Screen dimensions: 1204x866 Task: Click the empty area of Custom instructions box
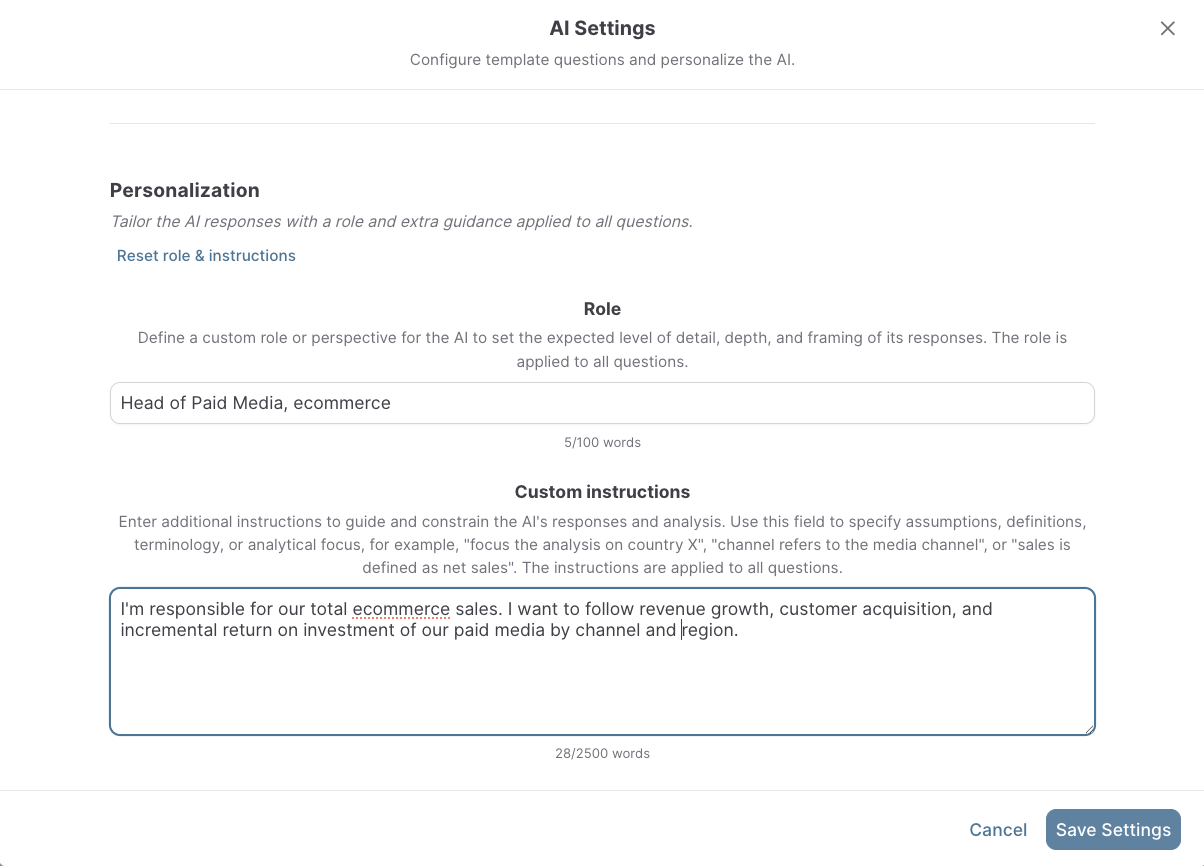[602, 690]
